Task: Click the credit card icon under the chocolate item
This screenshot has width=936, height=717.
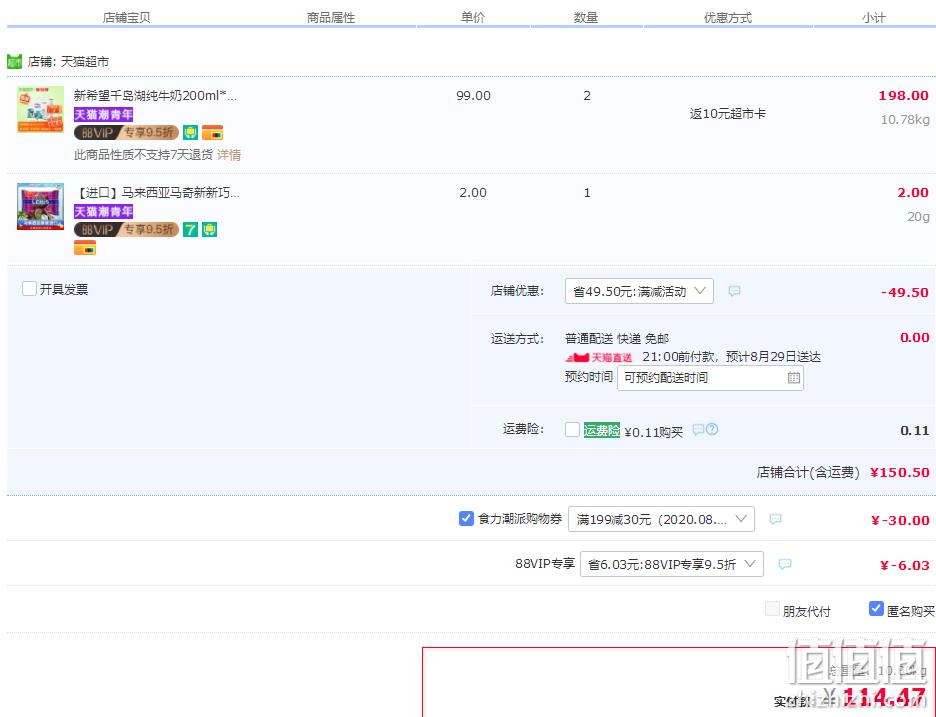Action: [x=85, y=247]
